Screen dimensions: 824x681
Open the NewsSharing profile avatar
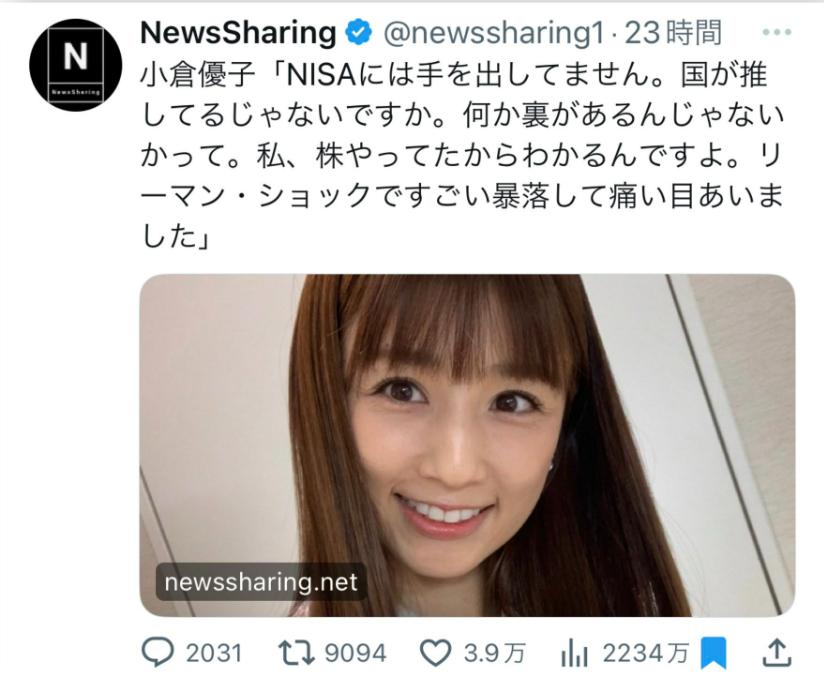pos(75,65)
